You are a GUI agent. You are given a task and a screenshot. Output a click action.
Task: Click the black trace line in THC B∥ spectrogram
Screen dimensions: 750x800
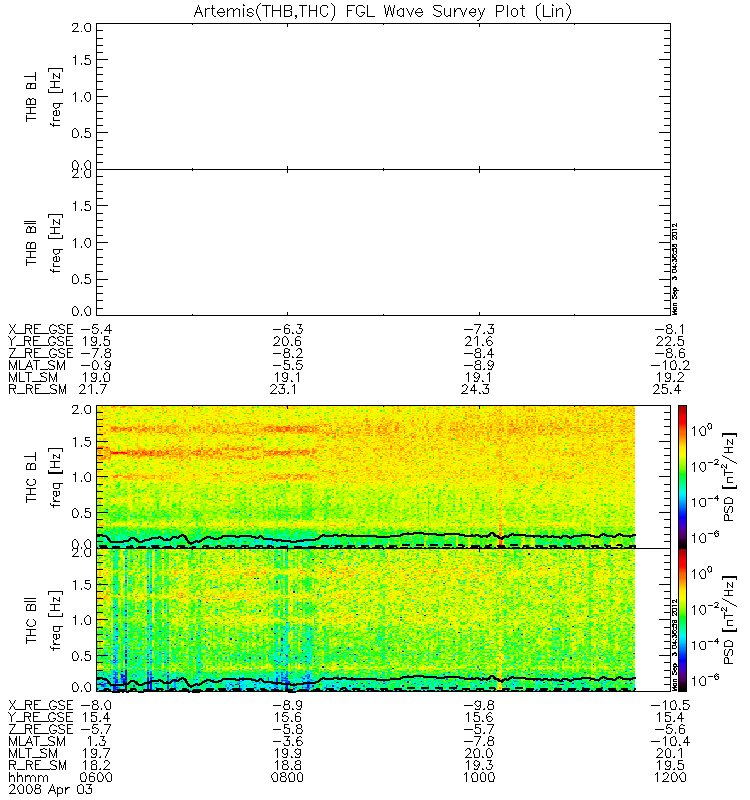click(x=365, y=680)
